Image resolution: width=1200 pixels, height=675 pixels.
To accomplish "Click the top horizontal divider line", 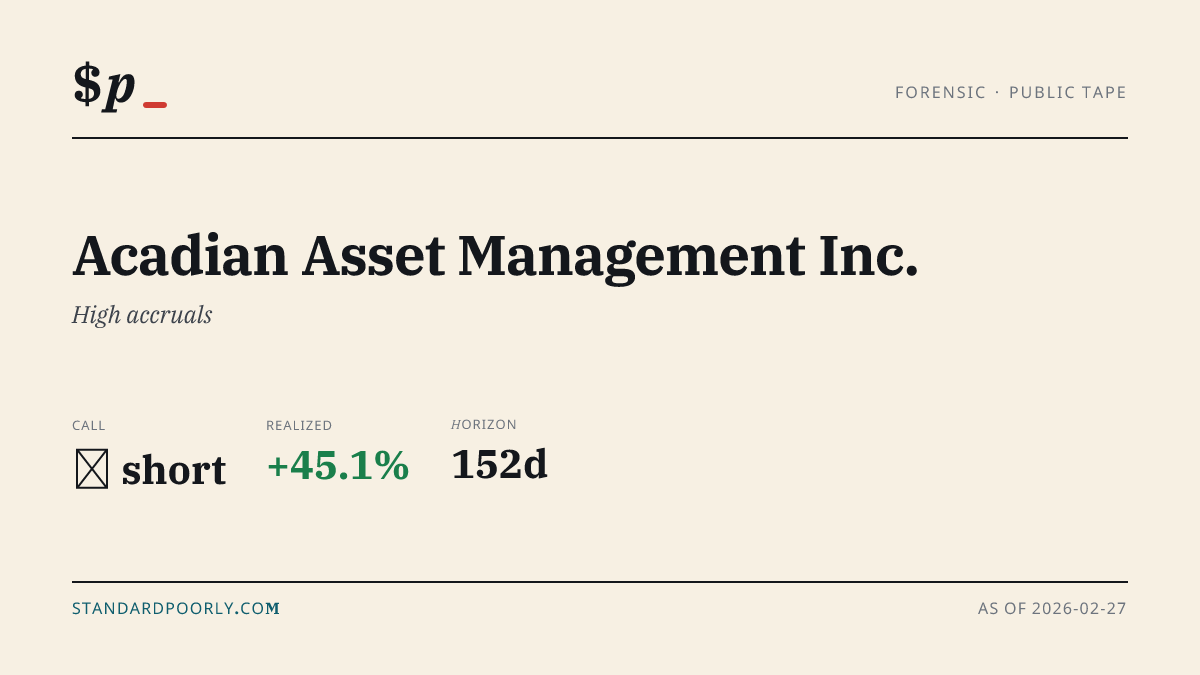I will [600, 138].
